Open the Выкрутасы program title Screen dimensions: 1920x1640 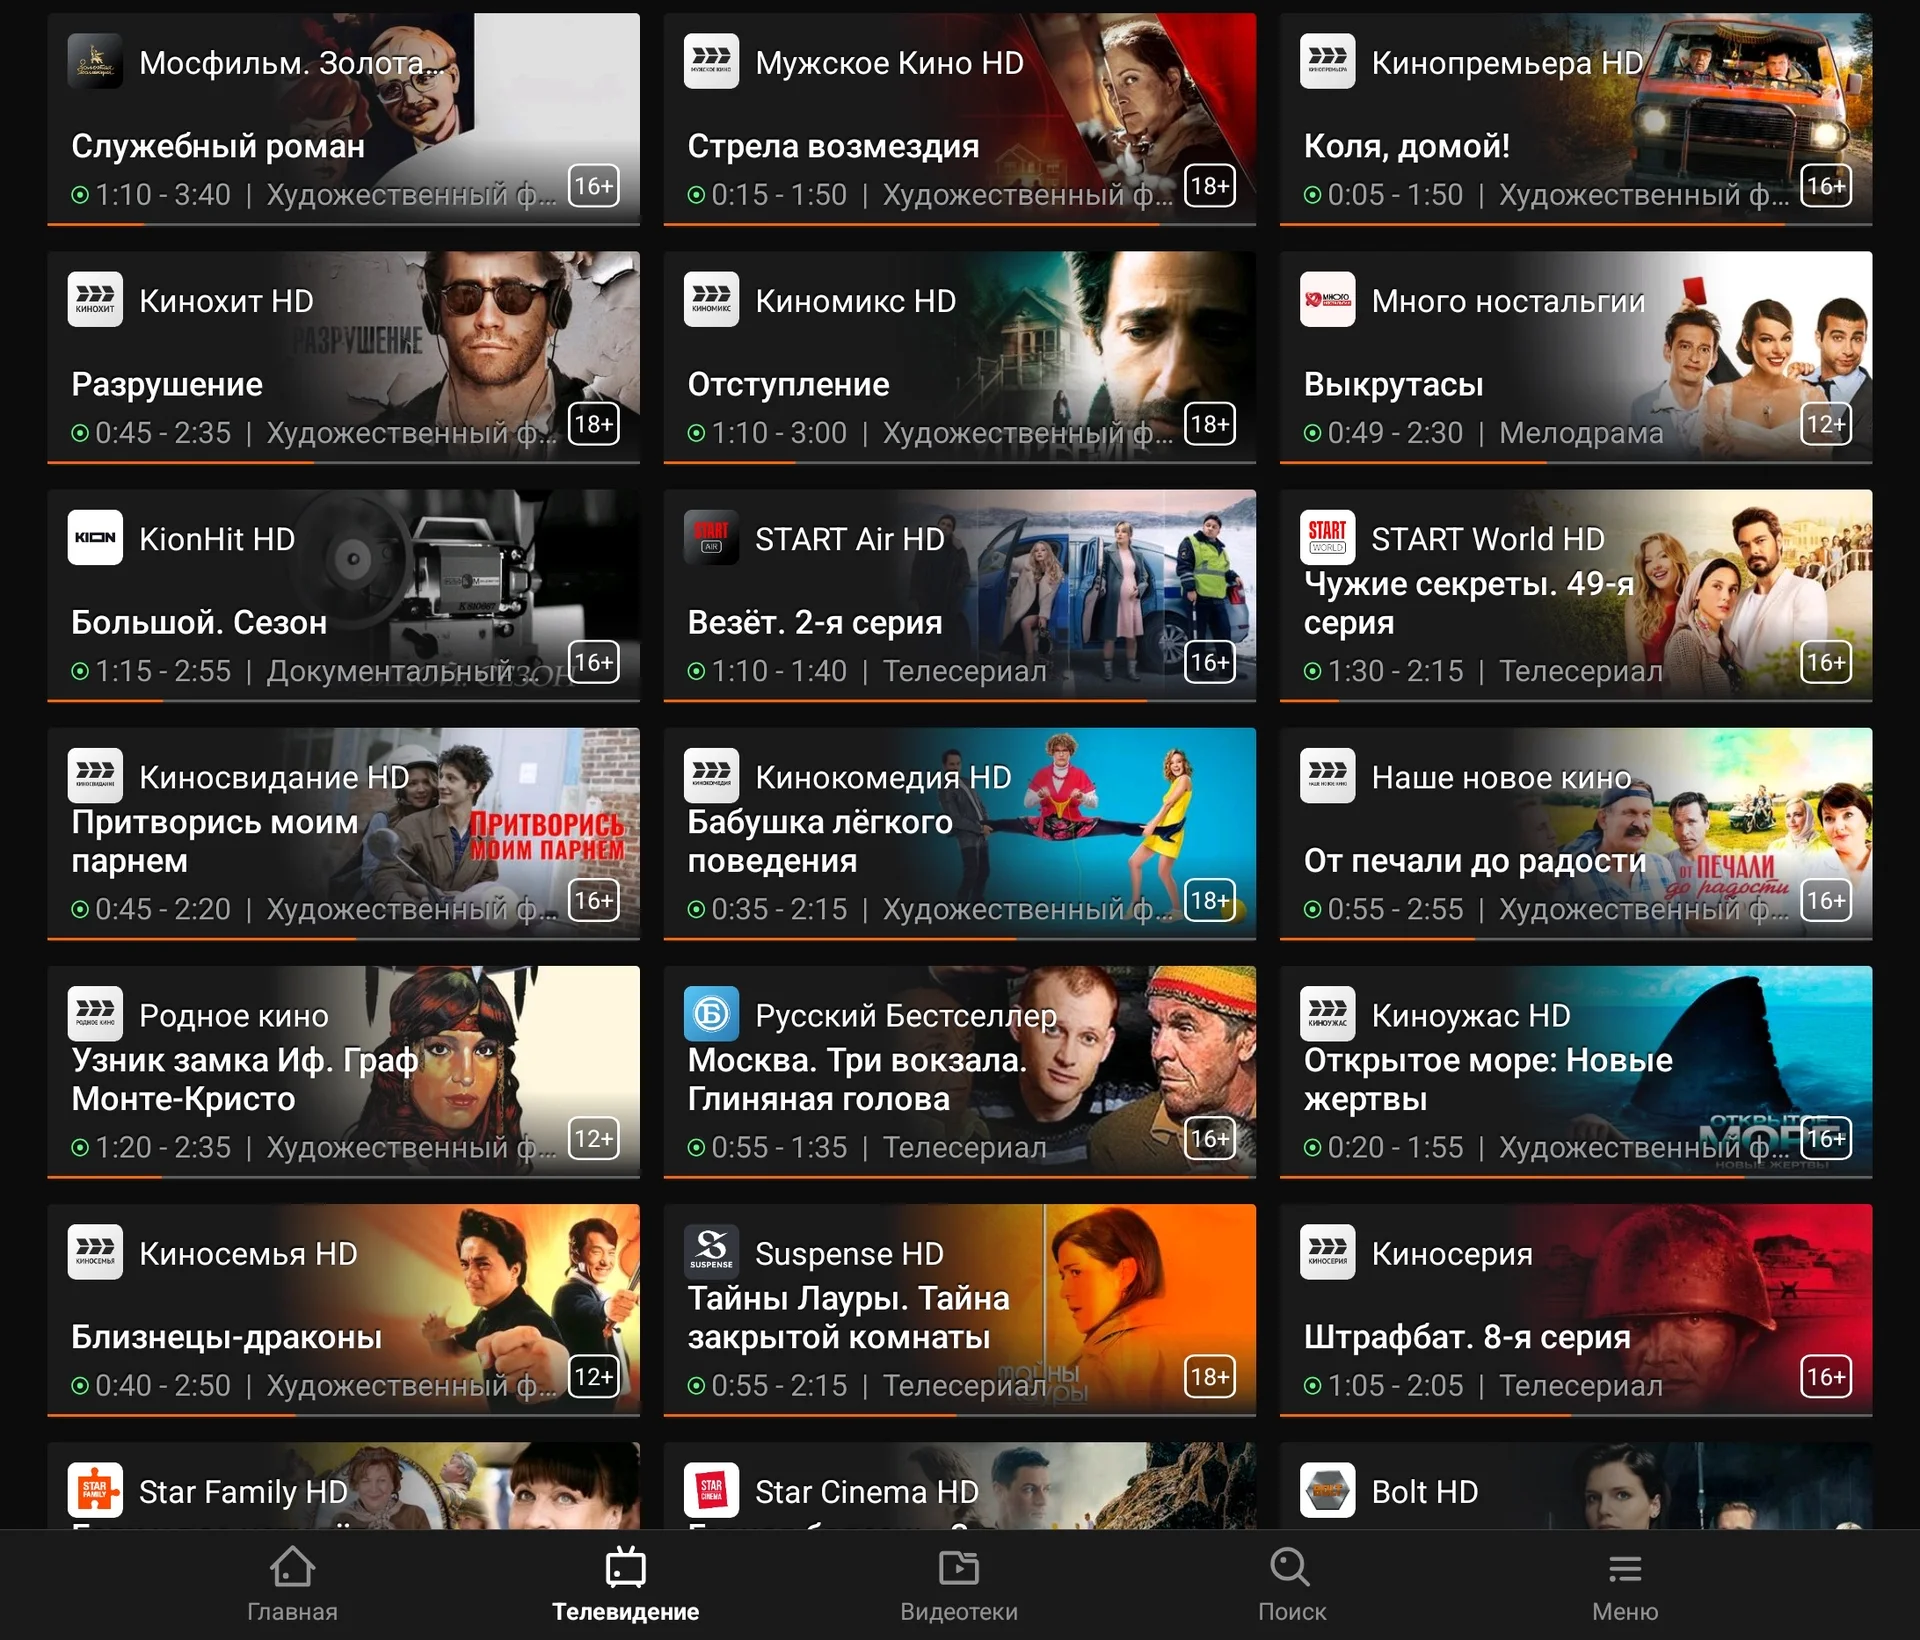(x=1393, y=384)
